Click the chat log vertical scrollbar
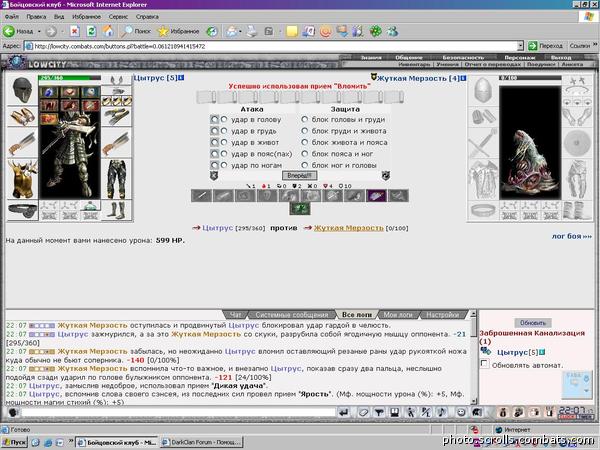The image size is (600, 450). point(473,357)
